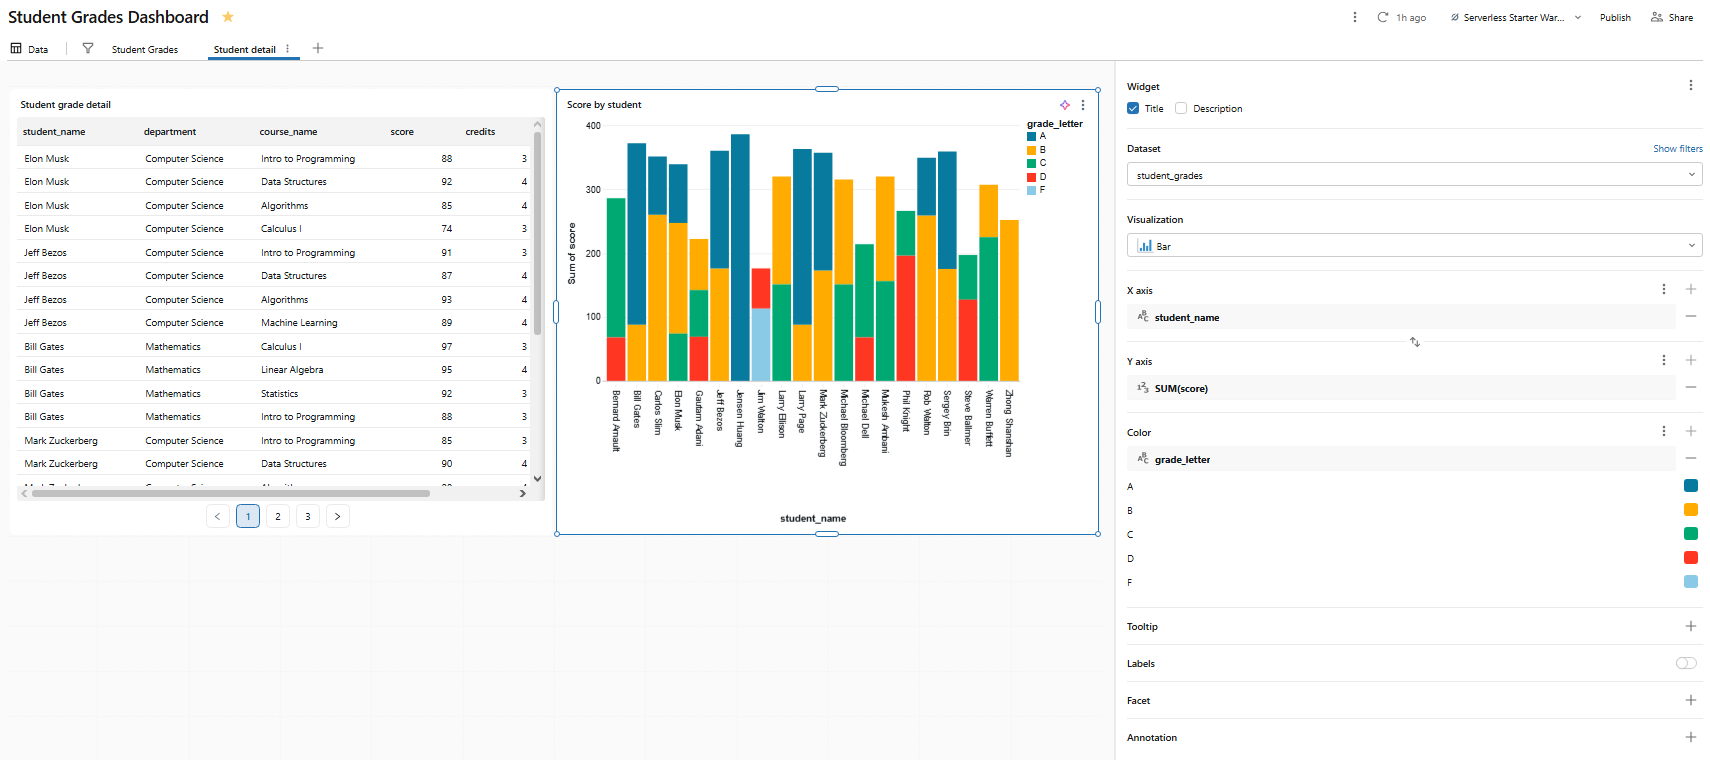Click legend entry A in chart
This screenshot has height=760, width=1710.
tap(1037, 136)
